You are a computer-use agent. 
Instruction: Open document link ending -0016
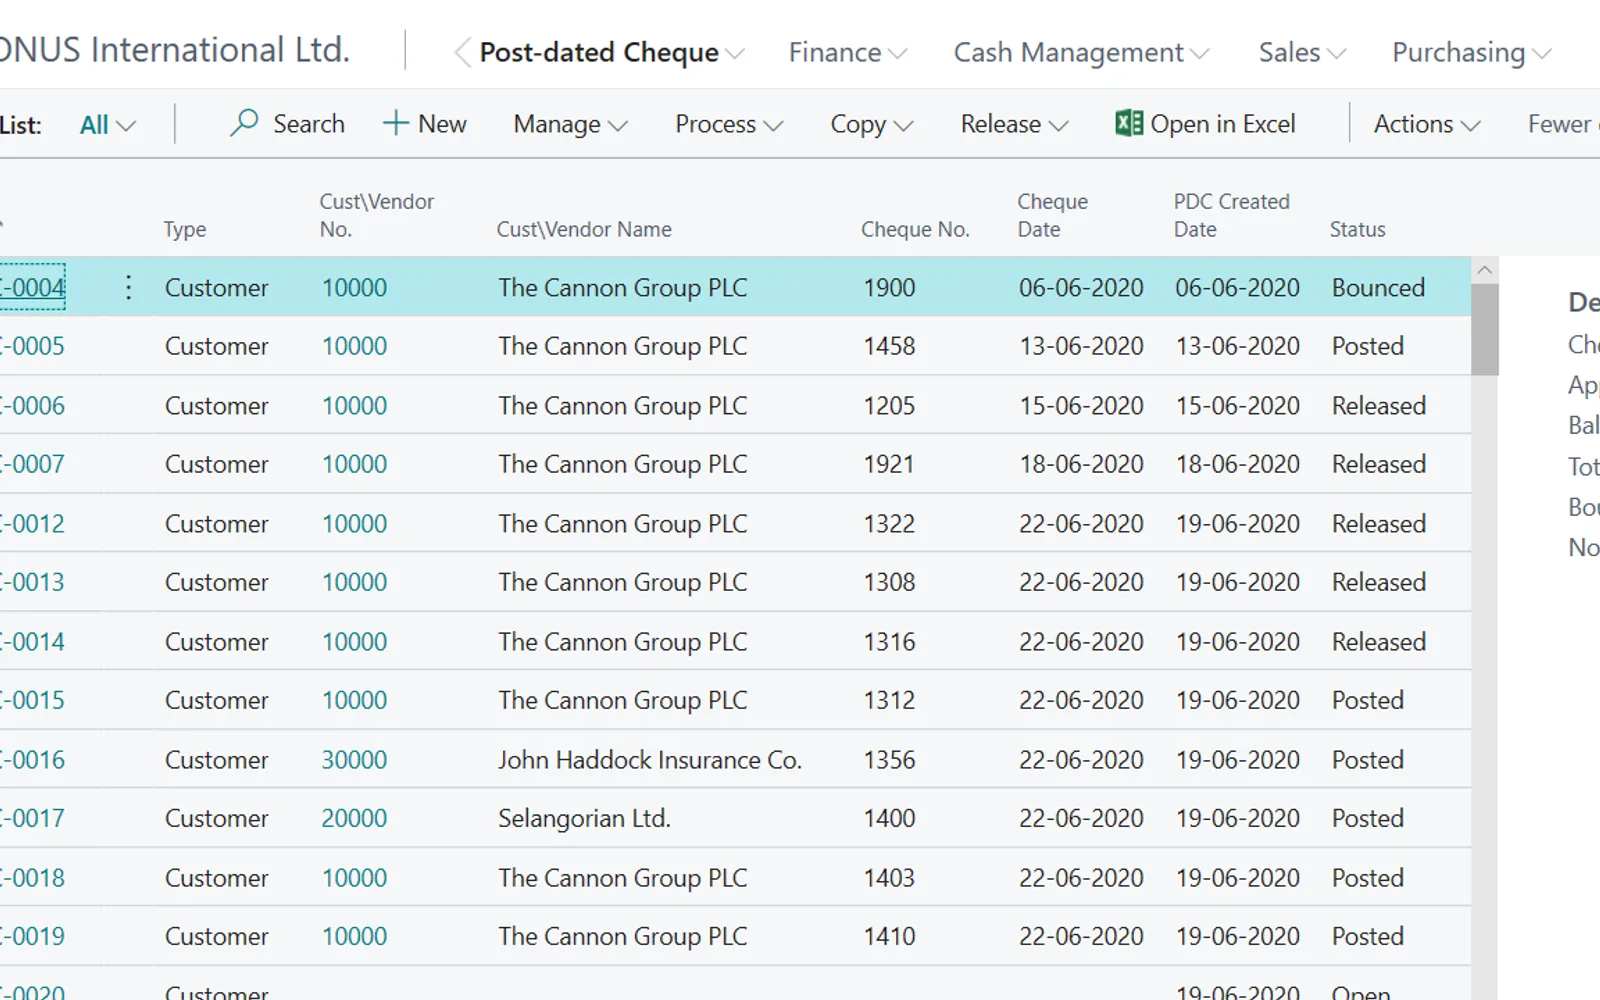pos(32,759)
